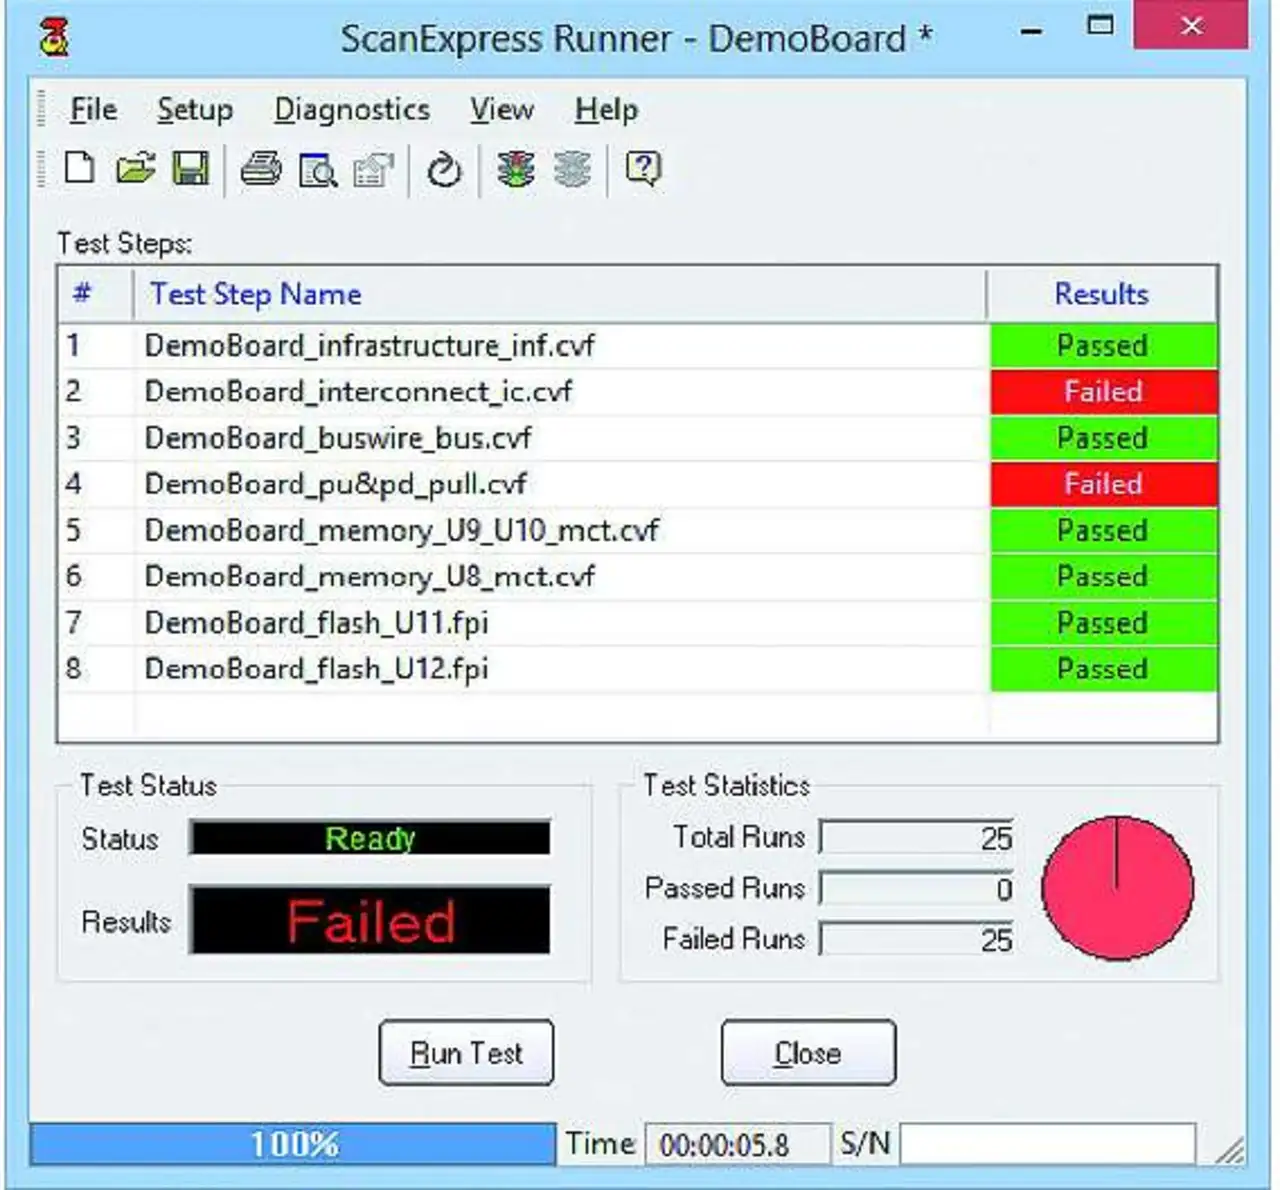Open a test plan with folder icon

pos(135,169)
